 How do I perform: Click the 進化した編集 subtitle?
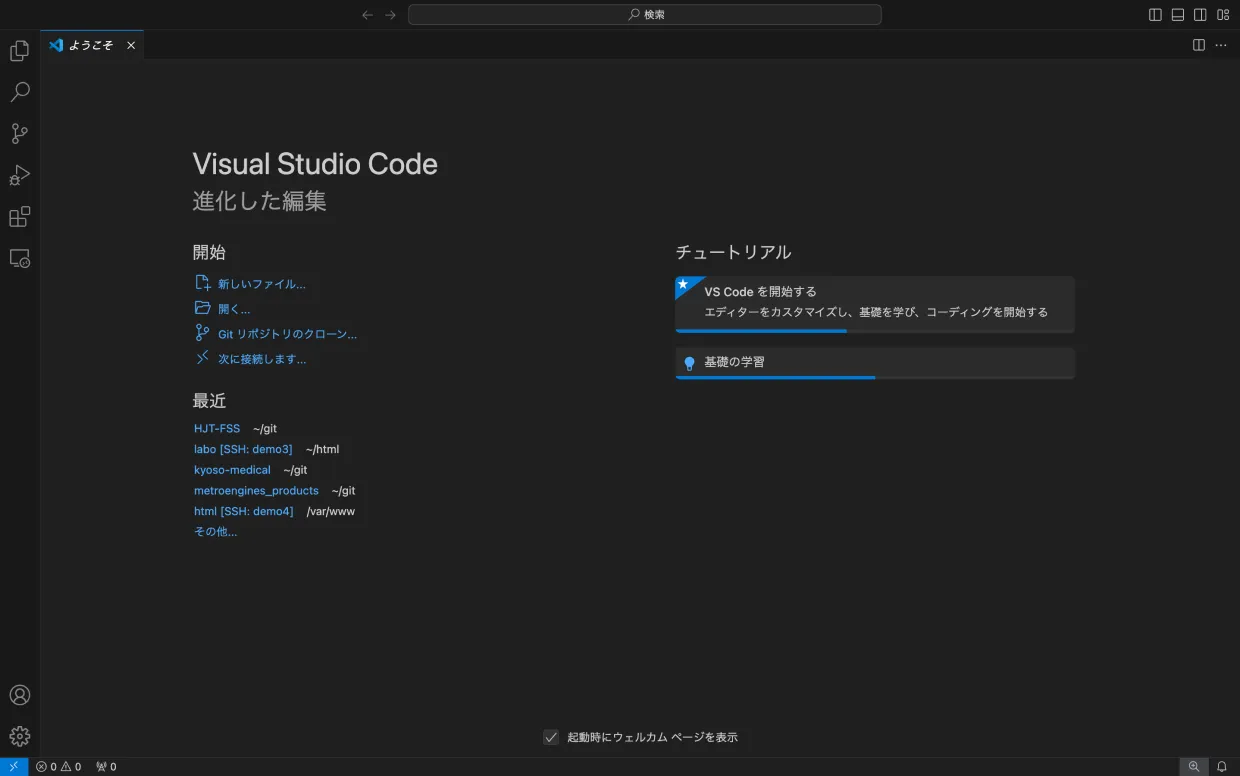(259, 201)
